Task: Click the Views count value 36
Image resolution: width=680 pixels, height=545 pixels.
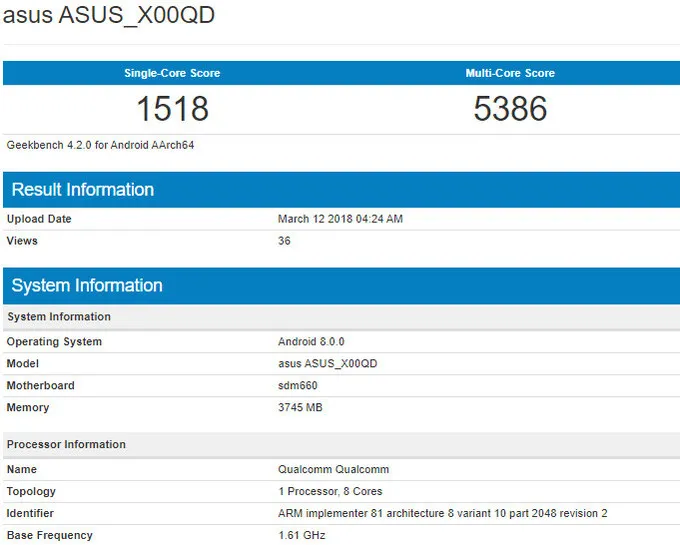Action: pyautogui.click(x=284, y=241)
